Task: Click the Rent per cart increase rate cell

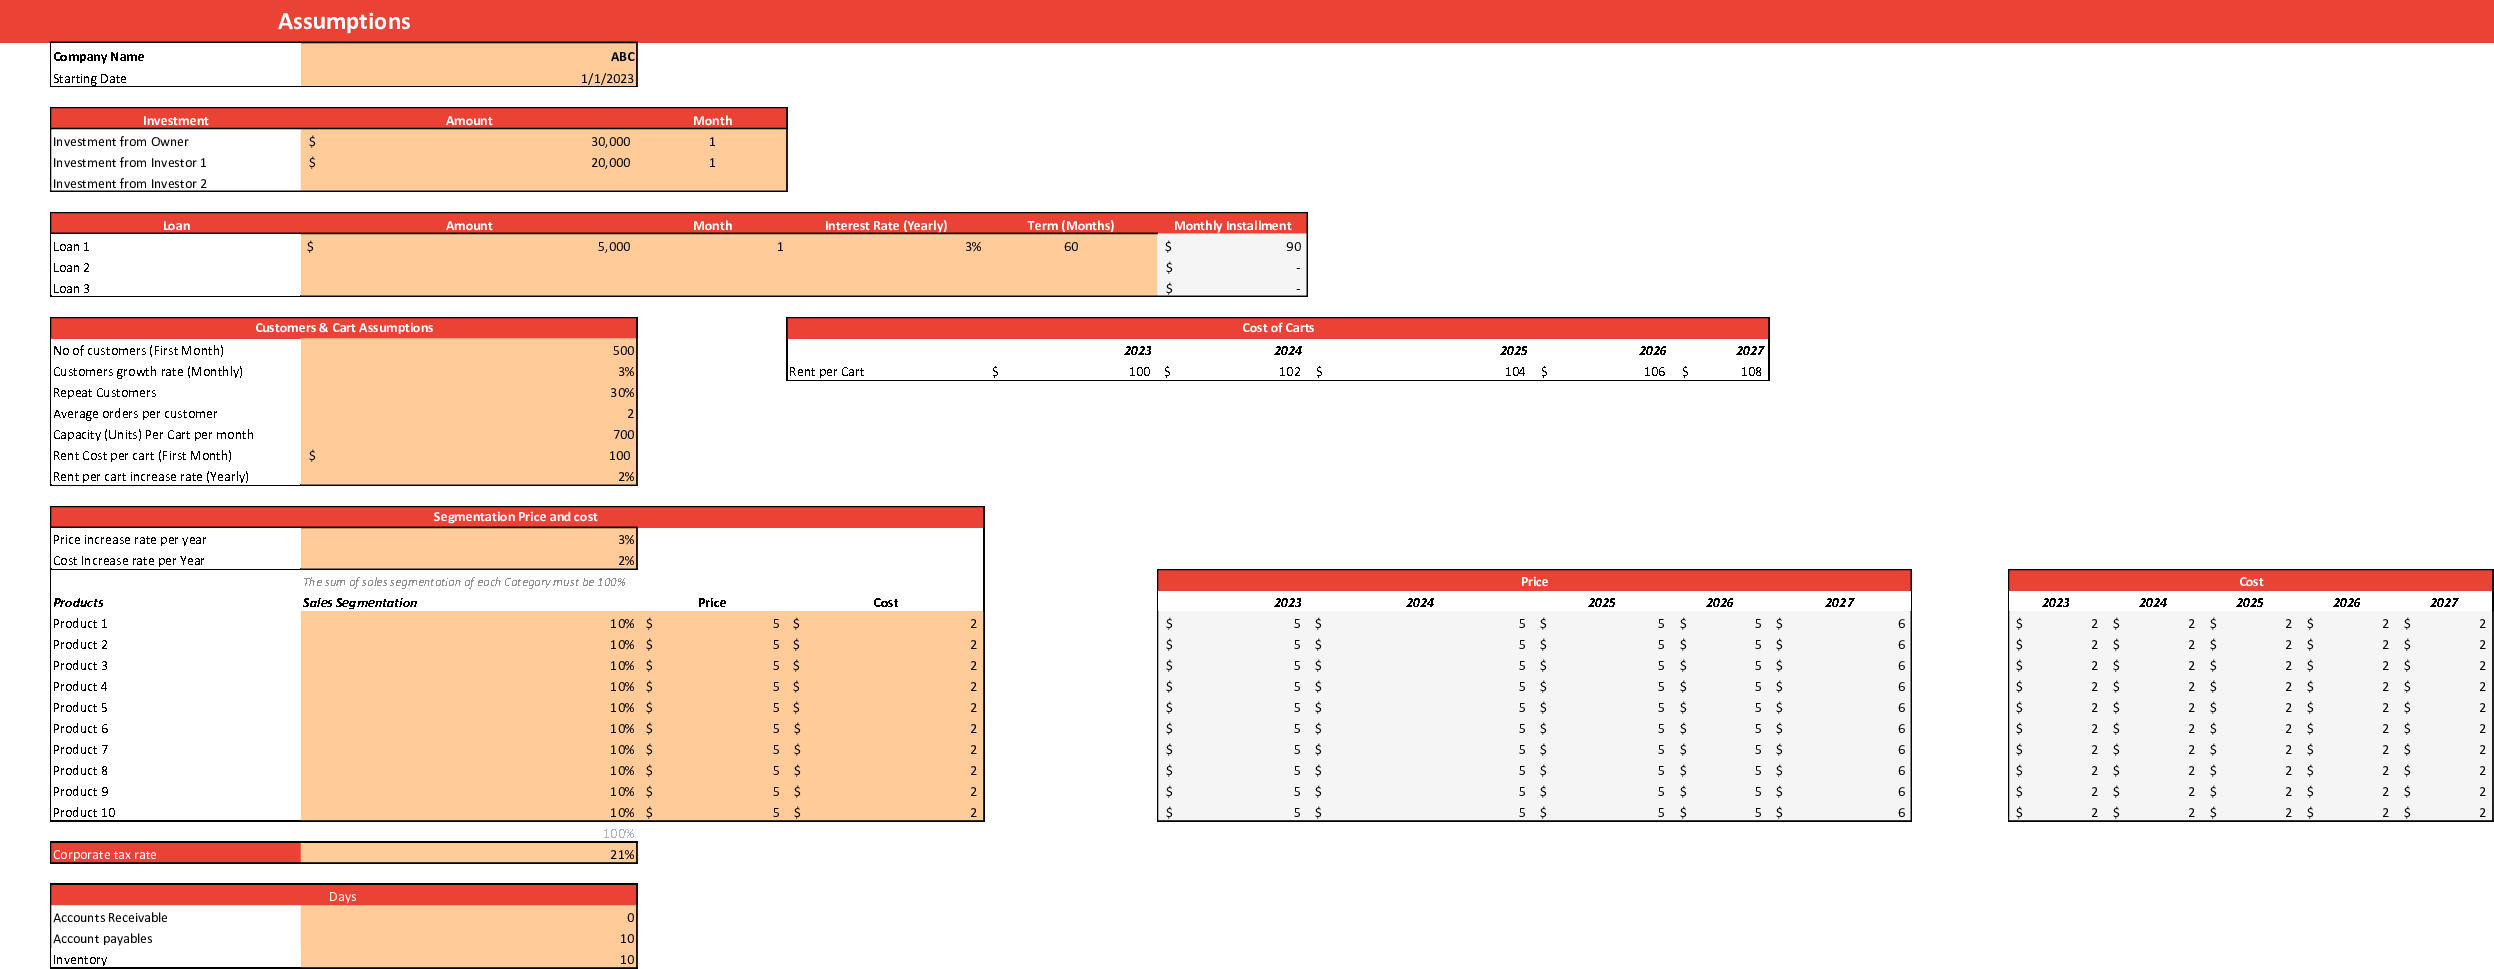Action: [x=468, y=476]
